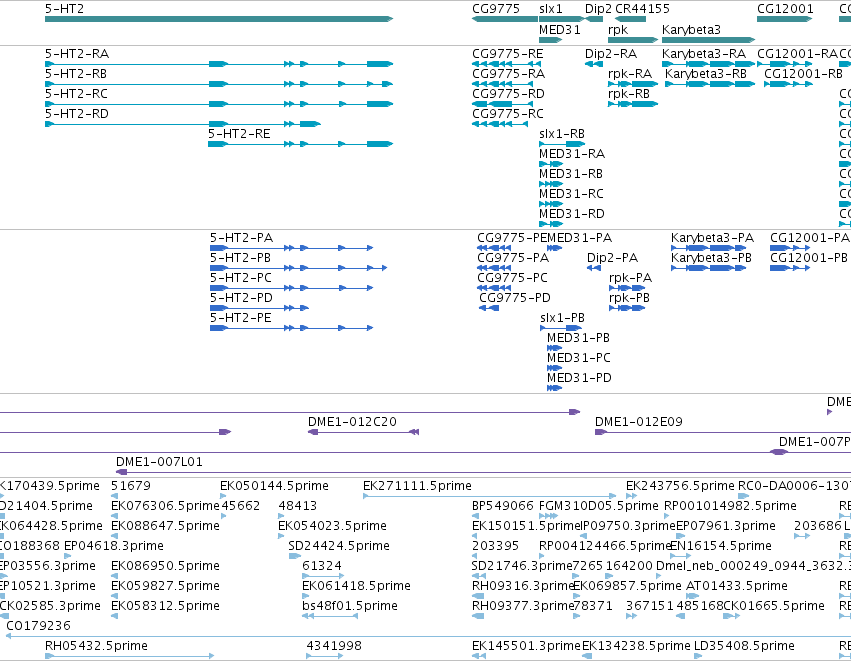Click the Karybeta3 gene label
Image resolution: width=851 pixels, height=661 pixels.
pos(691,29)
